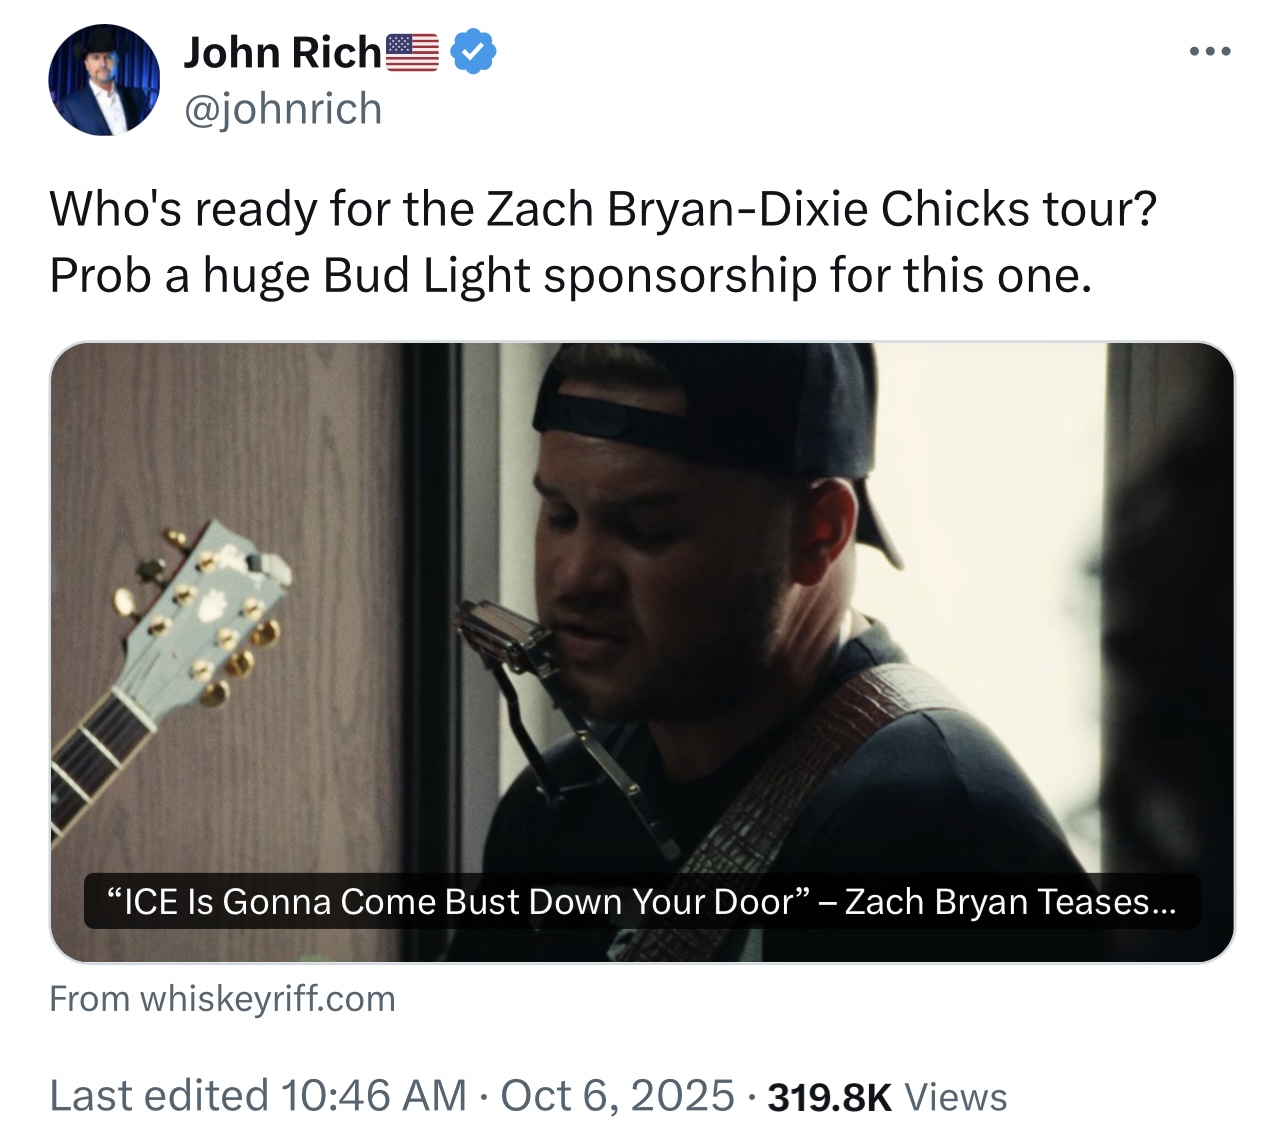Click the "ICE Is Gonna Come" headline caption

coord(641,902)
